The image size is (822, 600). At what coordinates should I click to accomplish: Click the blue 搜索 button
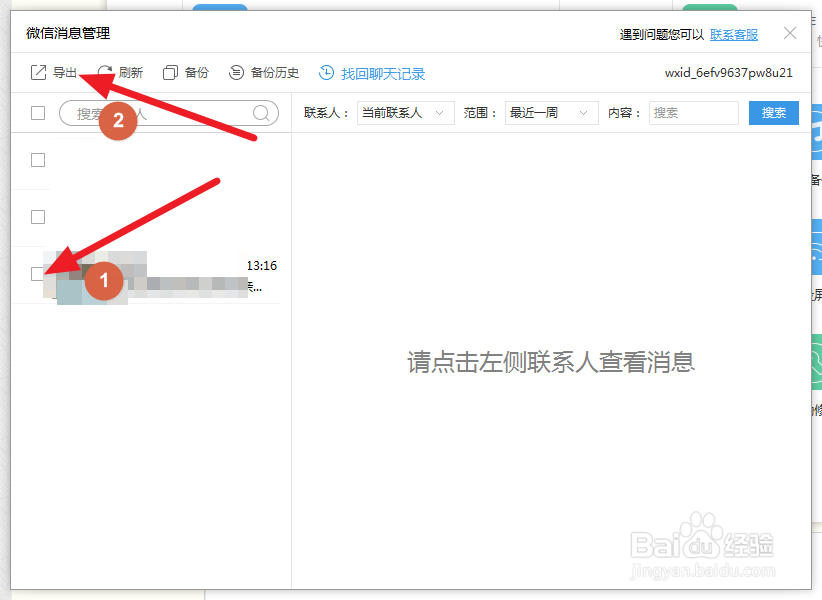coord(774,113)
